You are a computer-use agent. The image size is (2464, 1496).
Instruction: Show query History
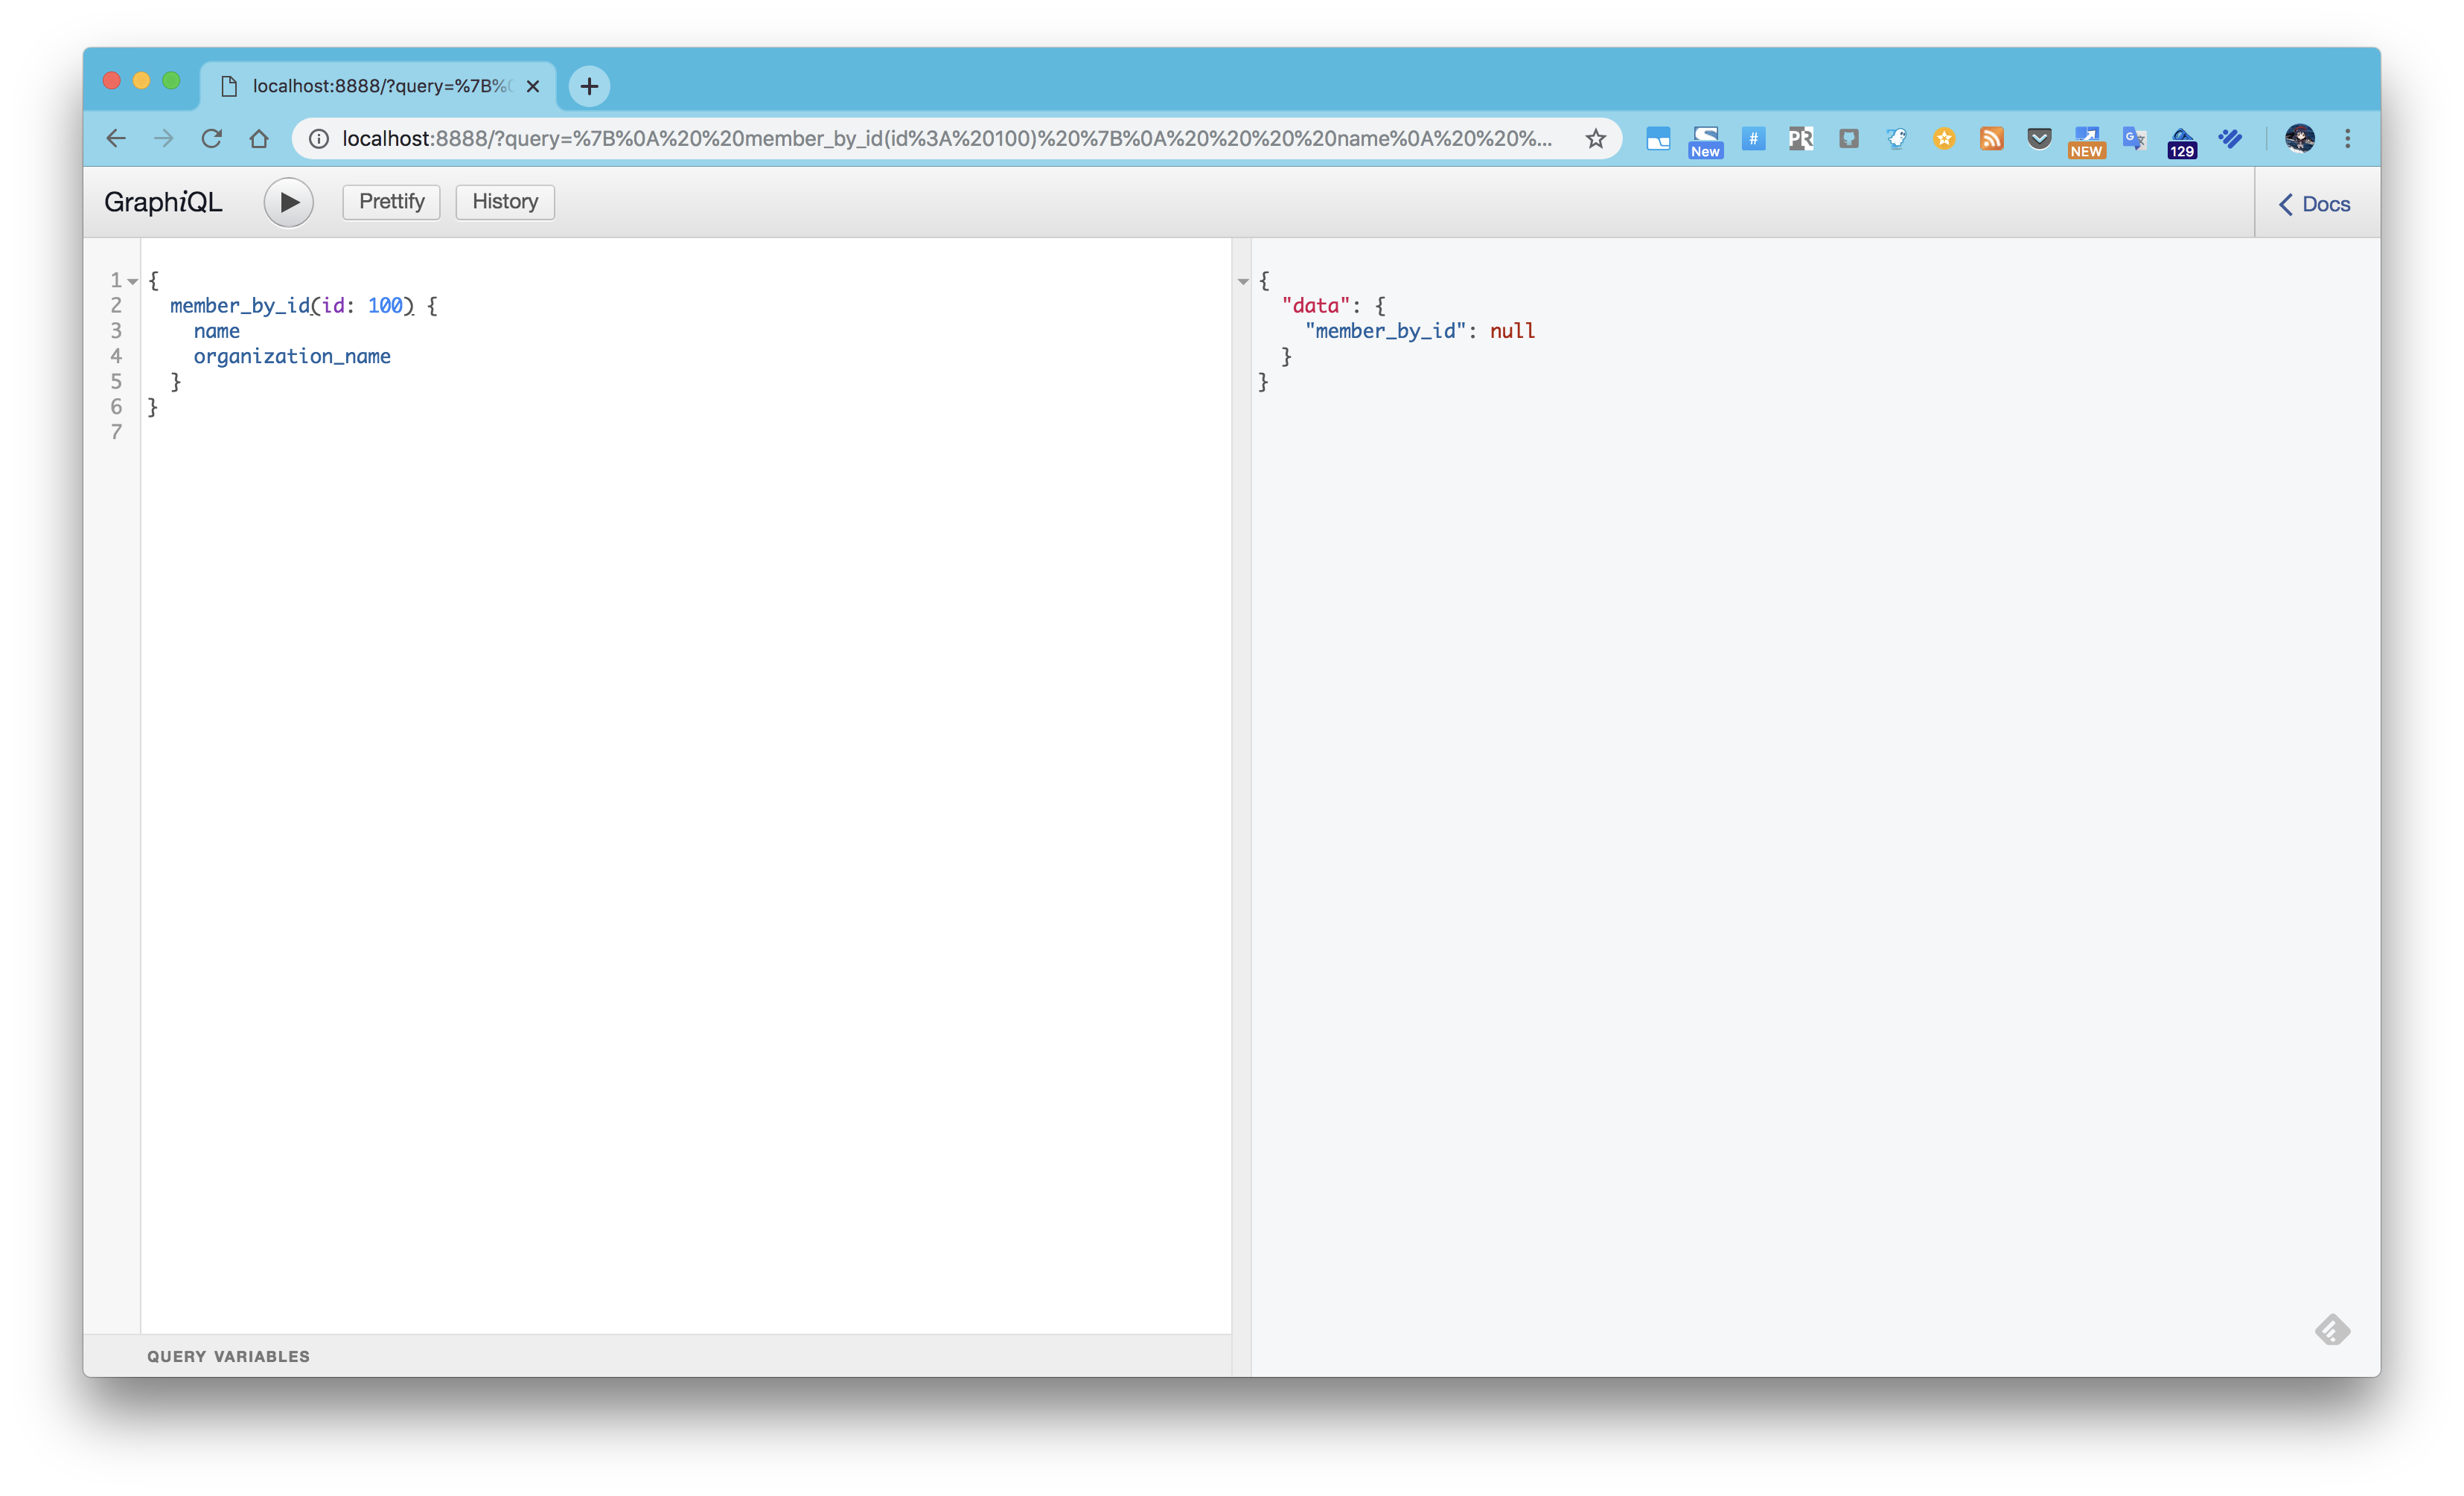[x=504, y=201]
